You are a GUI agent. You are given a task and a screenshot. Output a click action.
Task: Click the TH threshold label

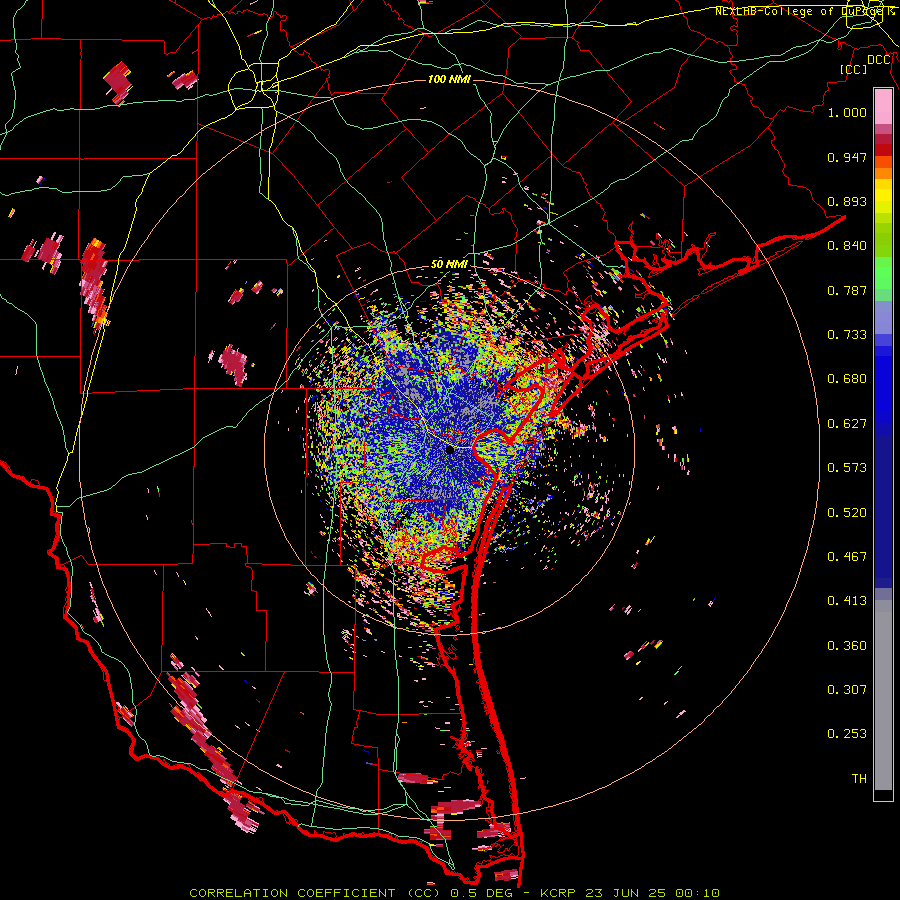[859, 779]
